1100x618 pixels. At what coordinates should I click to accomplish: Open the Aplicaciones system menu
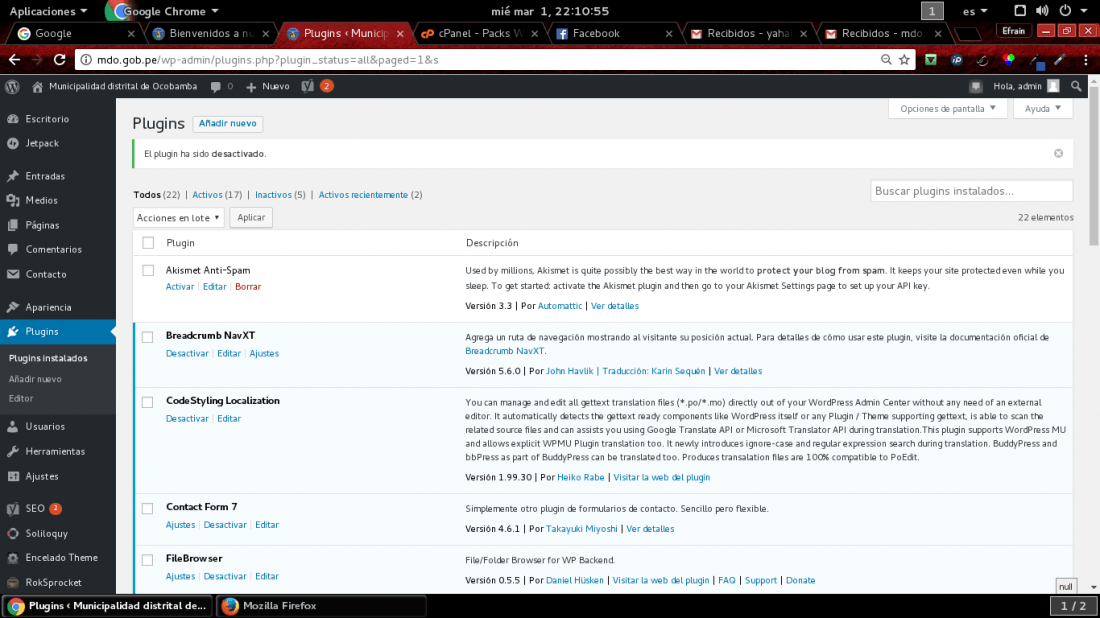(48, 11)
